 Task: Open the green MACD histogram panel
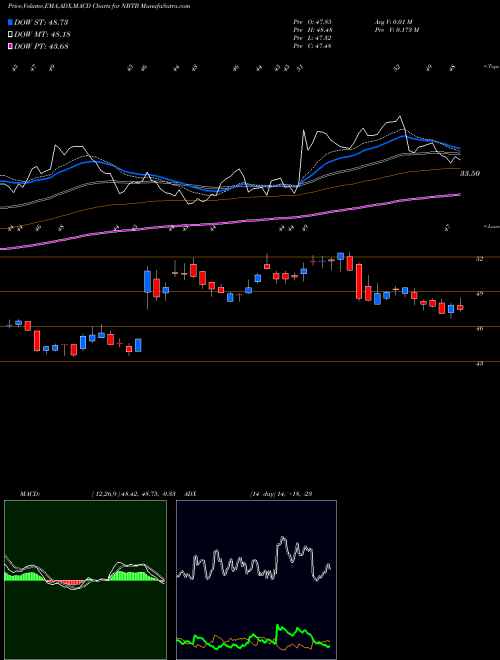(x=85, y=580)
